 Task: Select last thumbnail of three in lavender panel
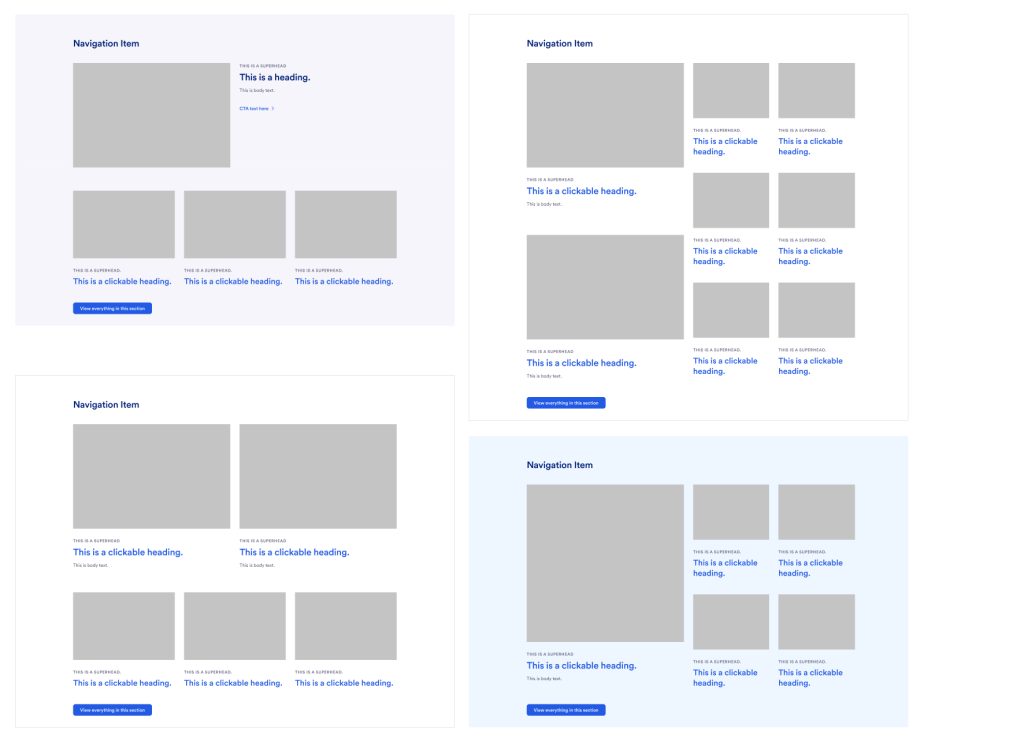(346, 225)
